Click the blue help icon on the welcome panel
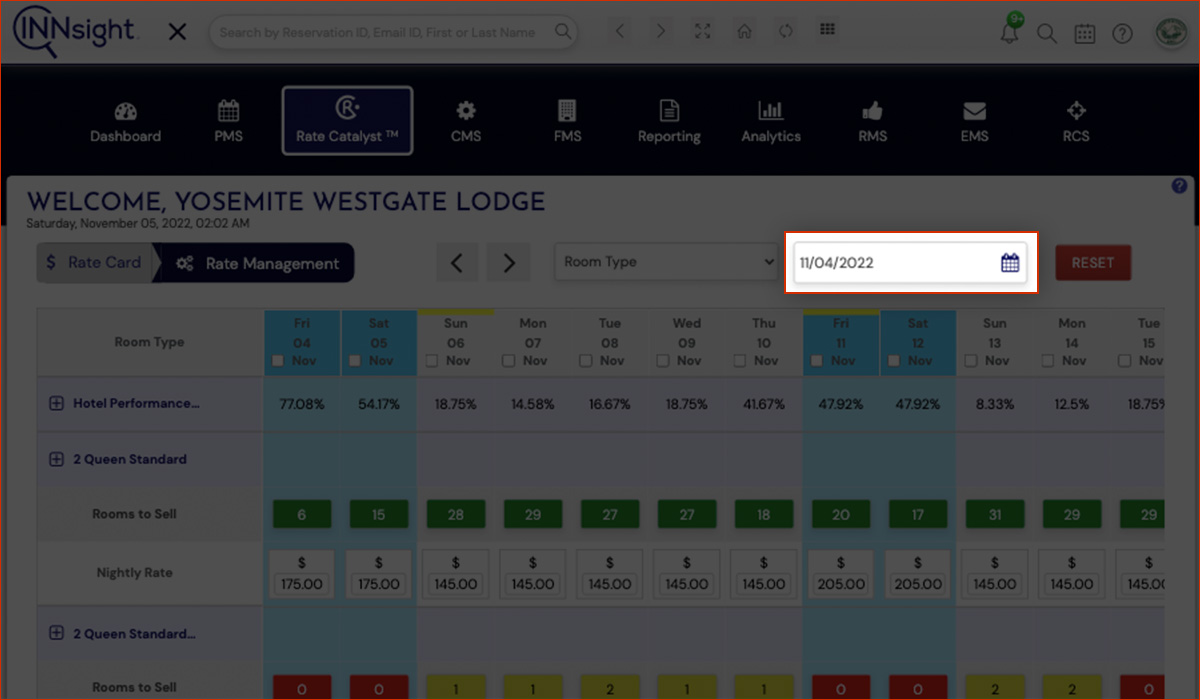Screen dimensions: 1200x700 click(1179, 186)
